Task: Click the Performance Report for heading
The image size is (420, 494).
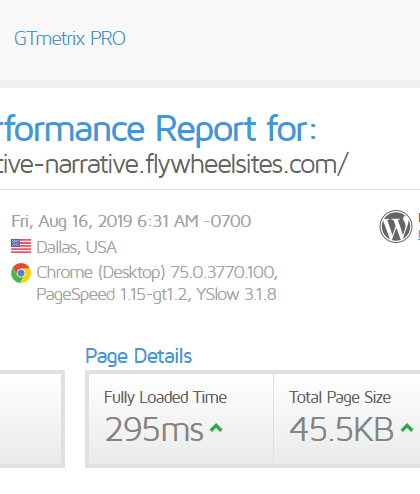Action: point(158,129)
